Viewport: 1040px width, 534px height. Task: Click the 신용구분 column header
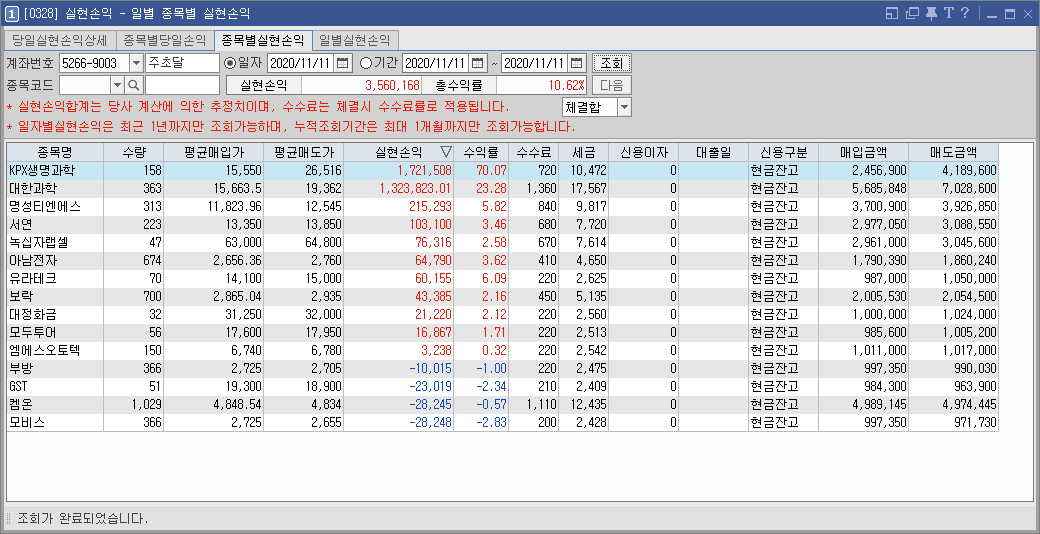(783, 153)
